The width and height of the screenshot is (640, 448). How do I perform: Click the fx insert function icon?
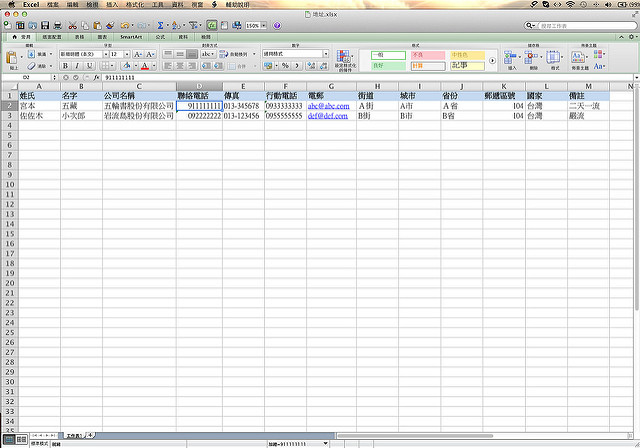[96, 77]
